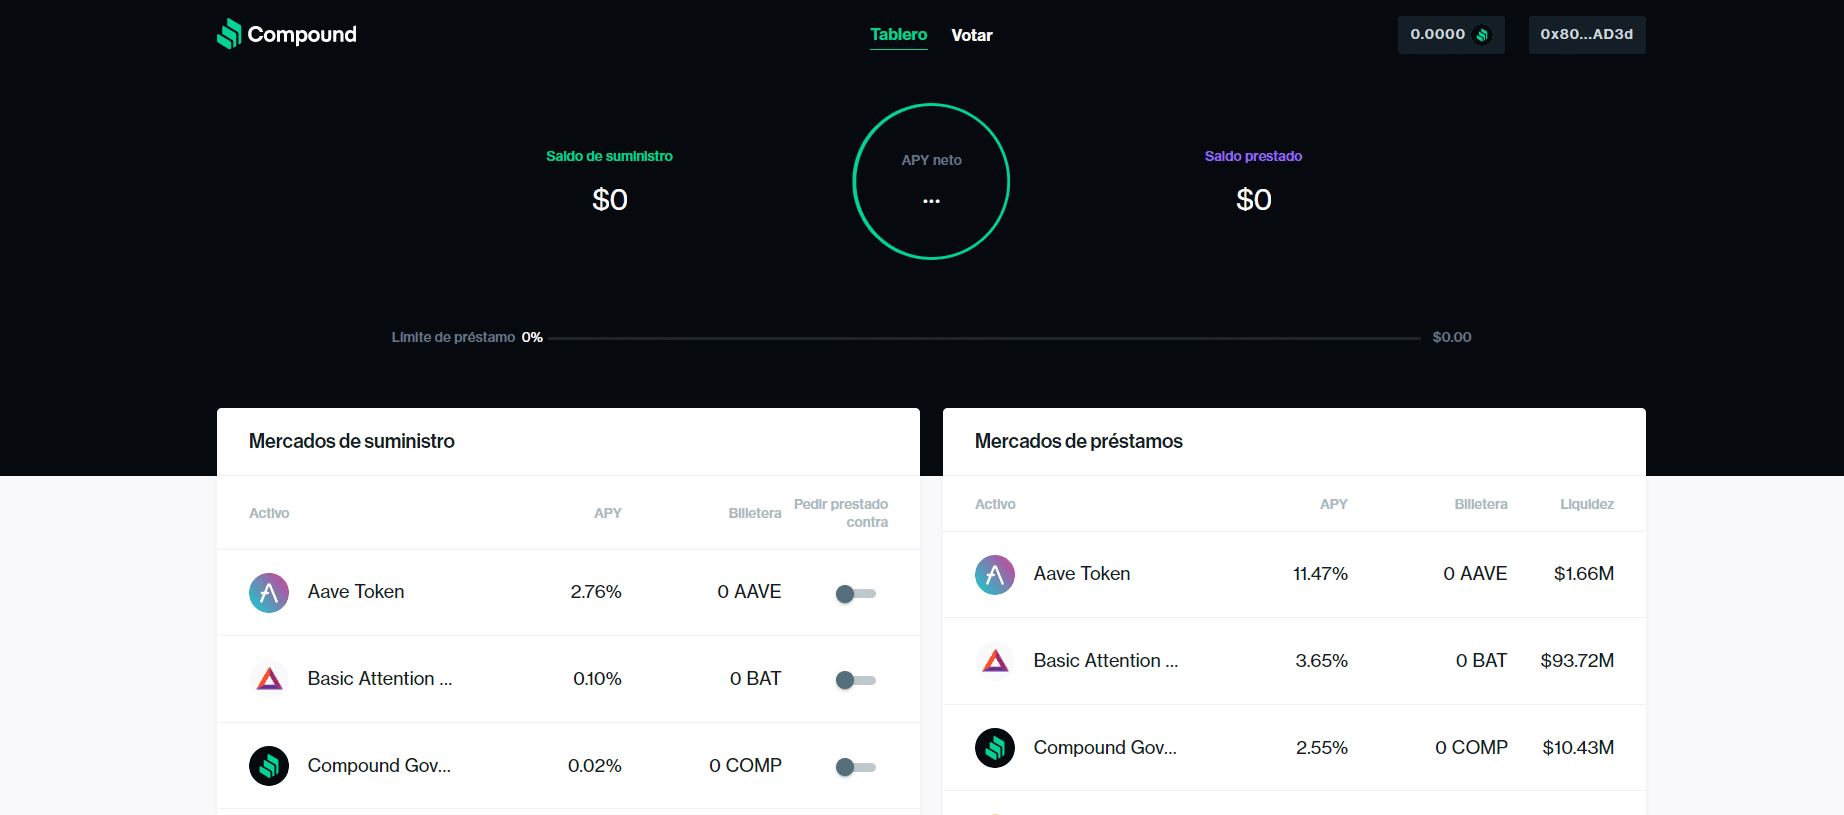Click Aave Token icon in supply markets

click(269, 593)
